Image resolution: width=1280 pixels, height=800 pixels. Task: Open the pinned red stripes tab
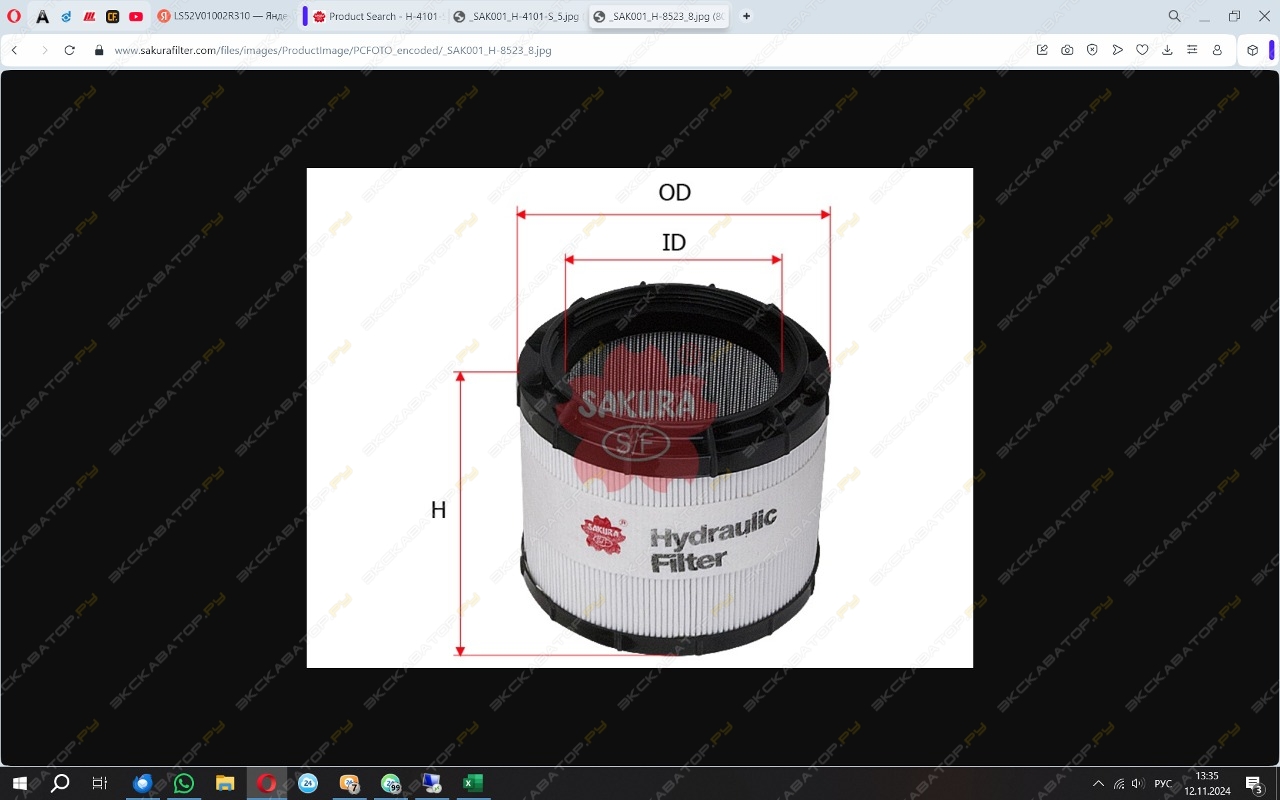pos(89,16)
